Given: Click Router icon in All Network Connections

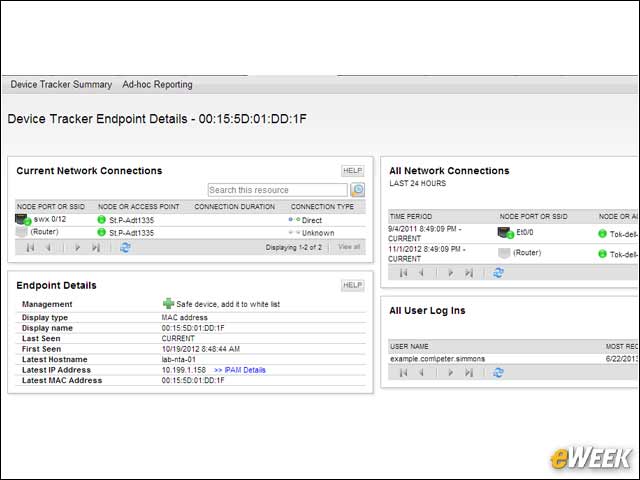Looking at the screenshot, I should coord(504,253).
